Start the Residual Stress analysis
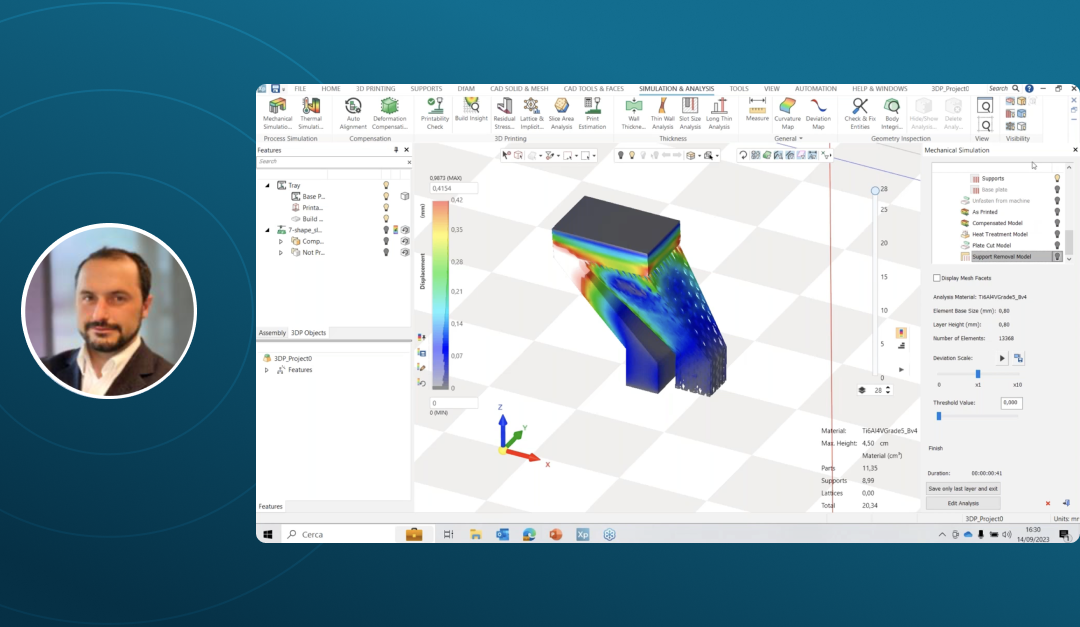1080x627 pixels. 503,112
